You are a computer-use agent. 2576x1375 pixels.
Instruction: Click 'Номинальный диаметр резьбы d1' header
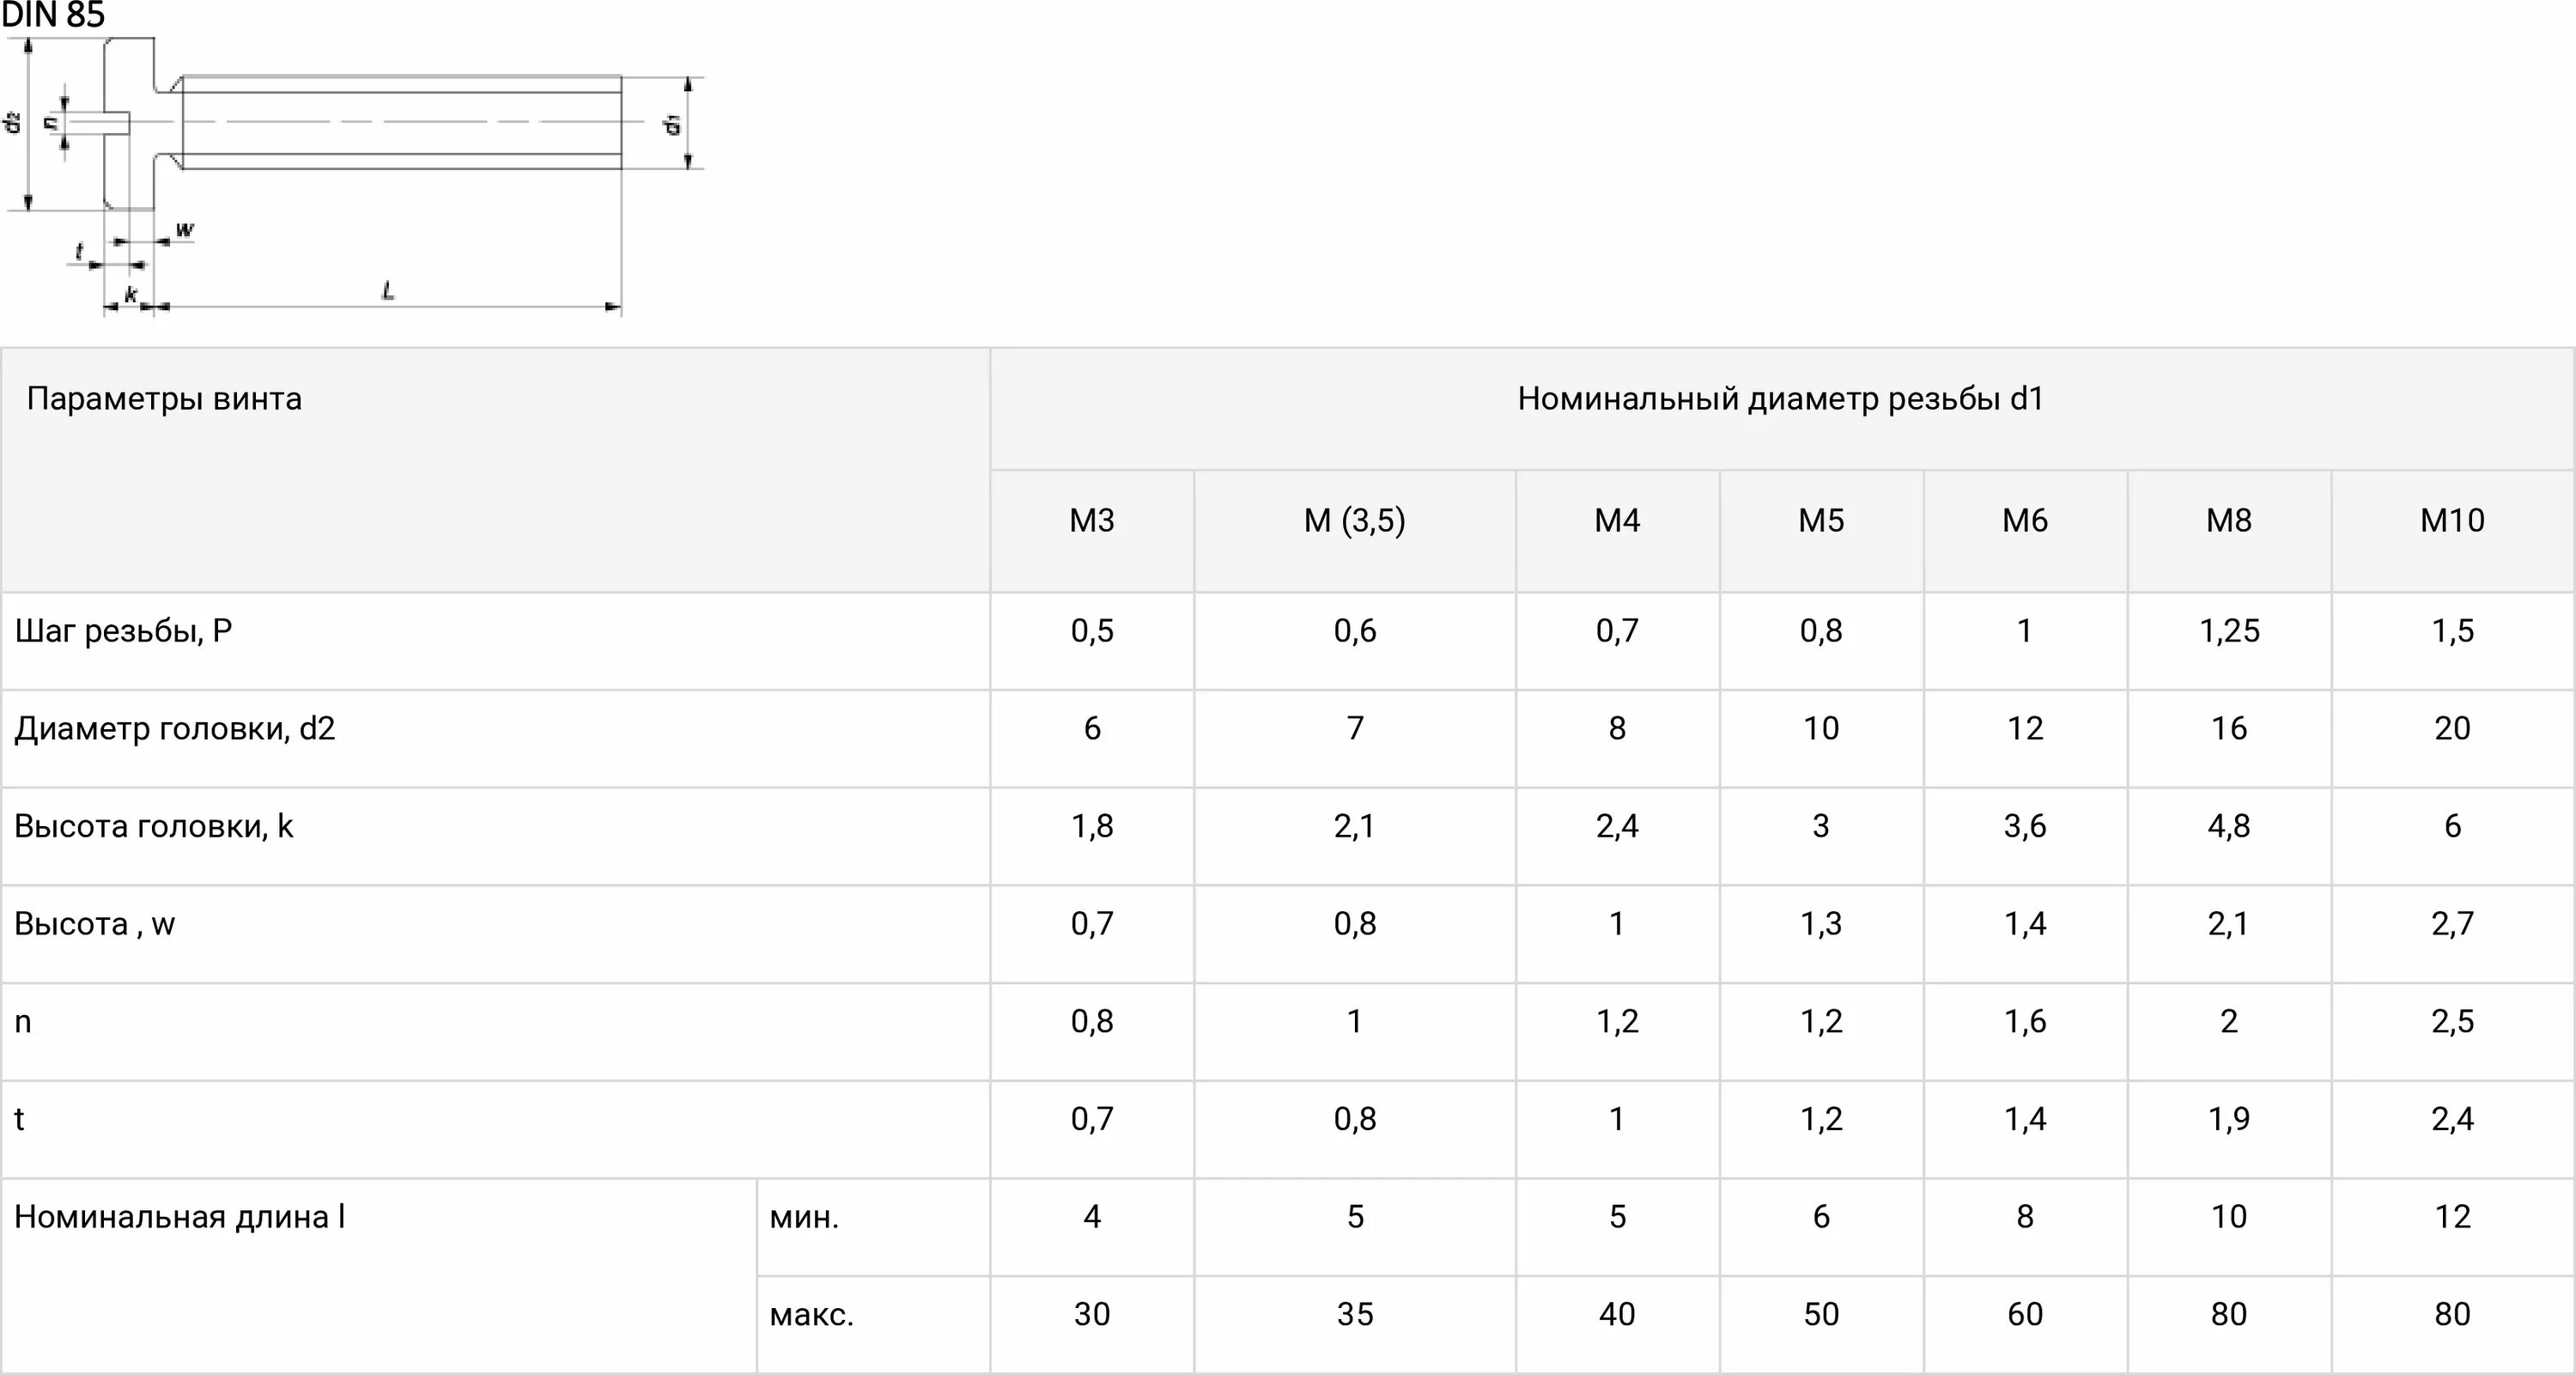coord(1781,399)
